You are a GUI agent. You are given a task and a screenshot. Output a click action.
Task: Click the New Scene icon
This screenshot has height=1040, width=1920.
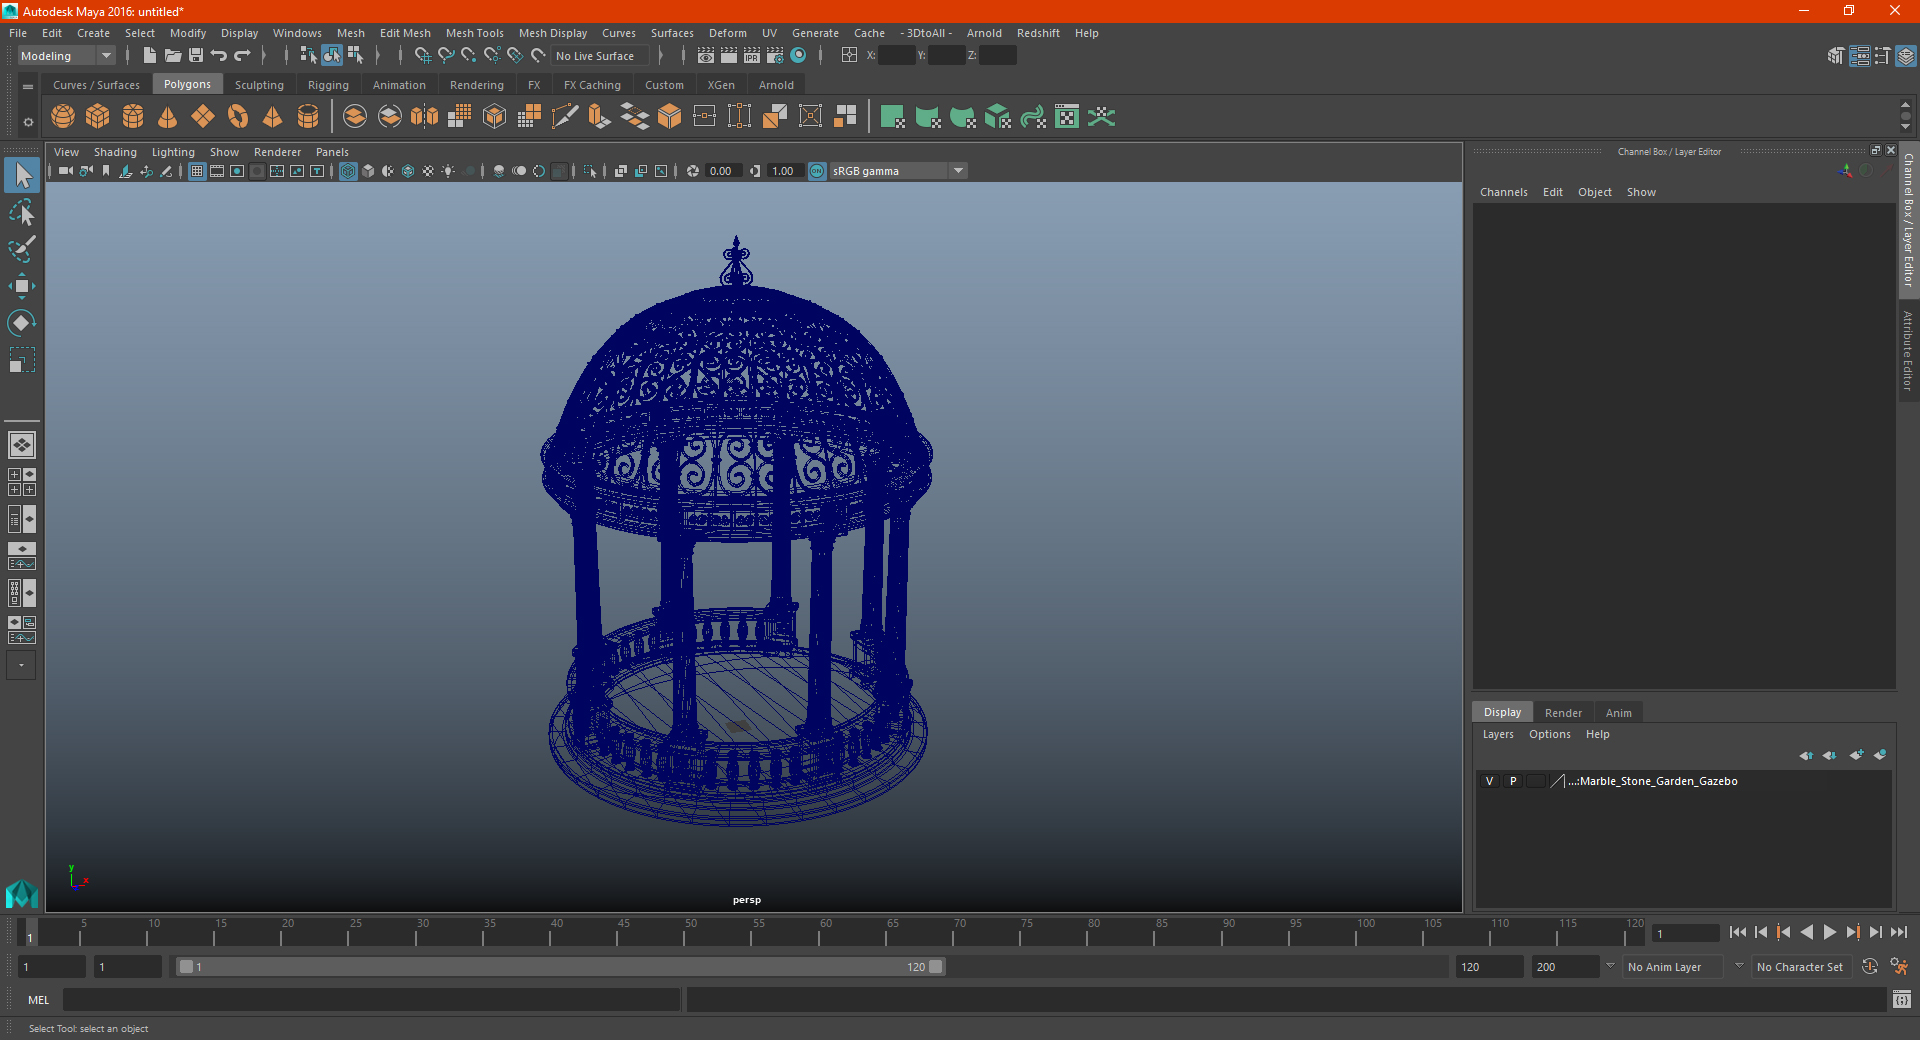pos(150,55)
